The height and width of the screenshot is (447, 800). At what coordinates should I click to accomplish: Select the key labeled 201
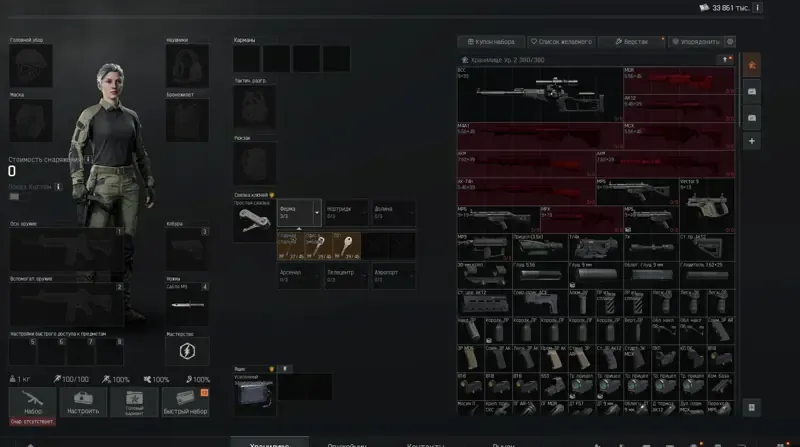tap(346, 246)
